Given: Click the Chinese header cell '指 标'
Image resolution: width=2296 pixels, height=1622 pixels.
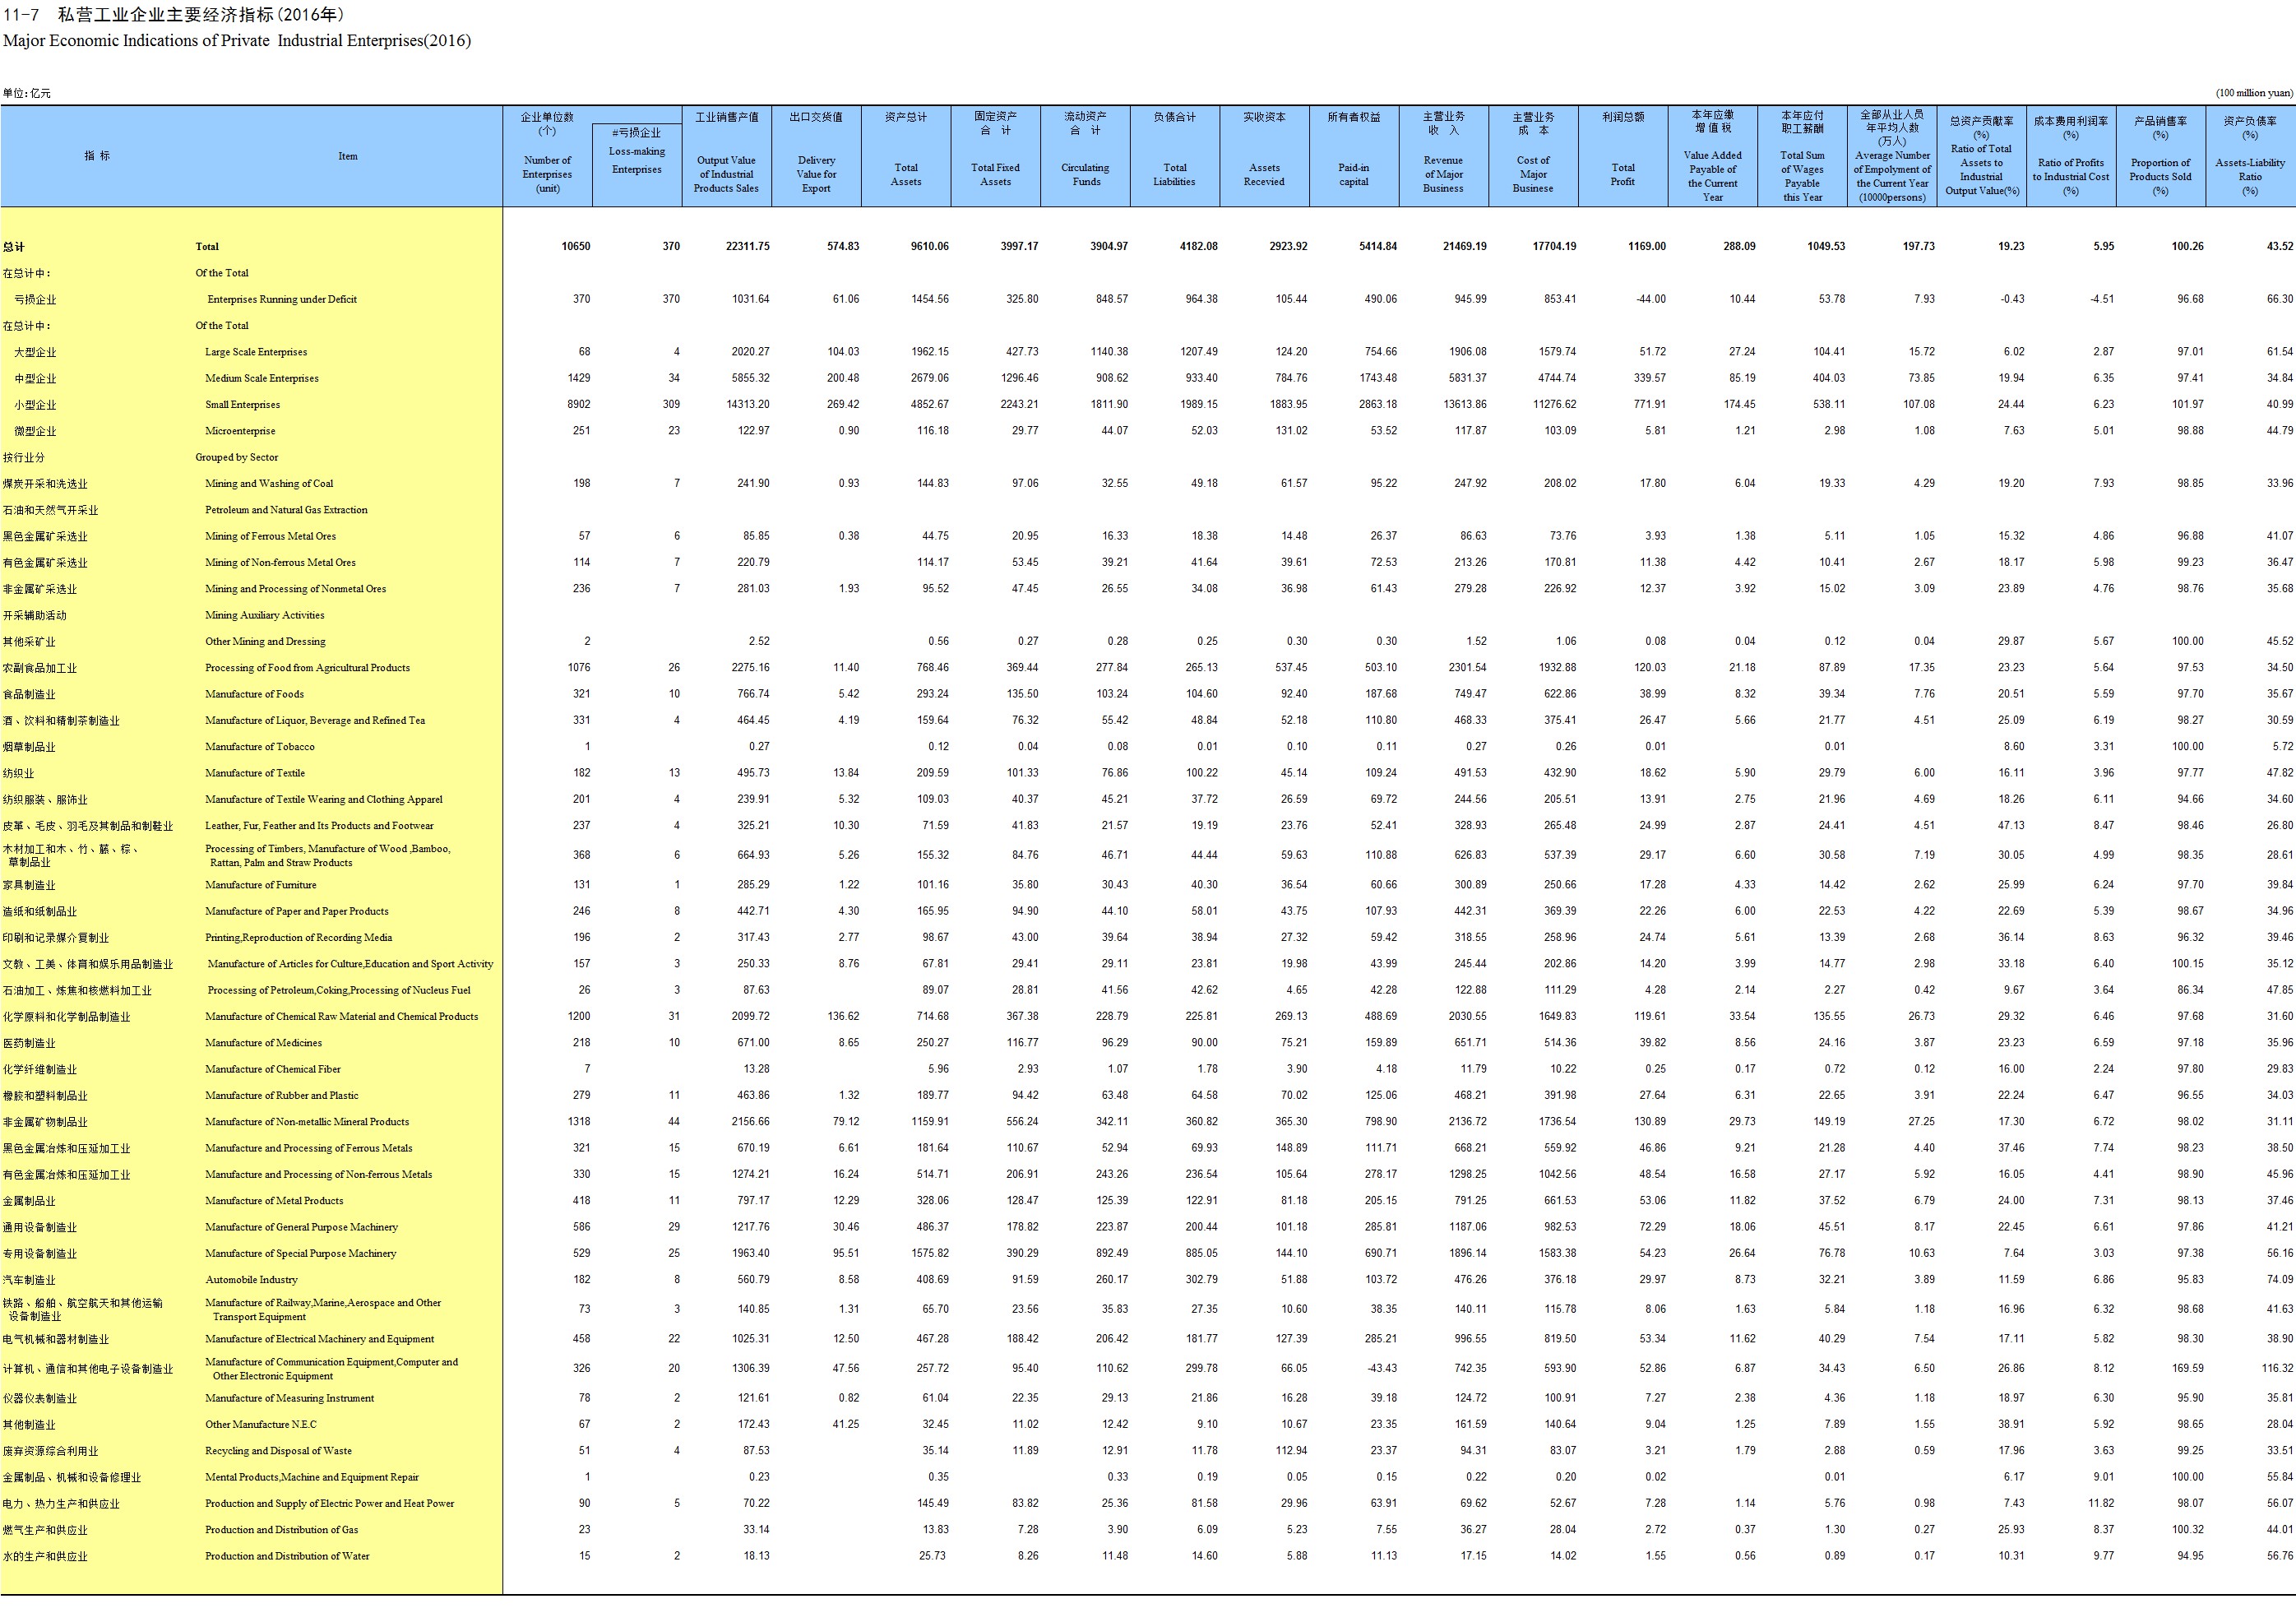Looking at the screenshot, I should (97, 156).
